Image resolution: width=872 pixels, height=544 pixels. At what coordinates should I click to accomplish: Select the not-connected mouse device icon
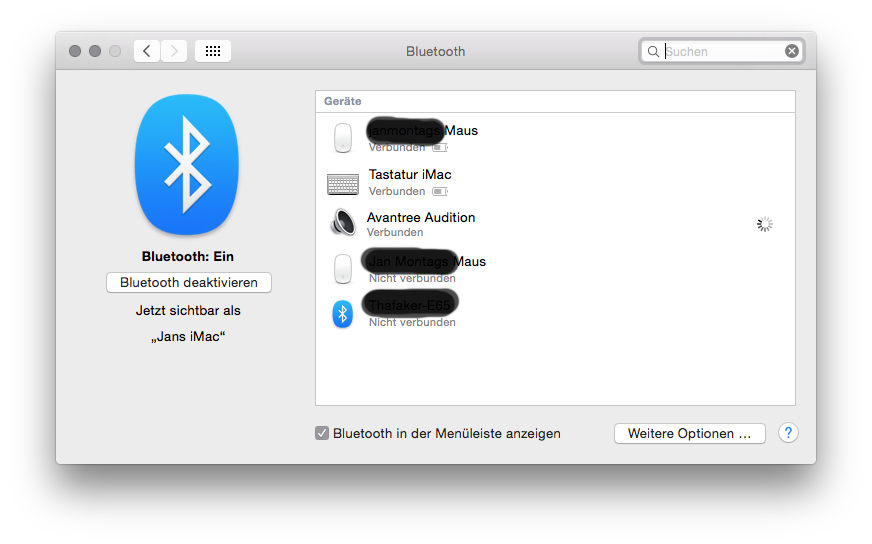343,269
